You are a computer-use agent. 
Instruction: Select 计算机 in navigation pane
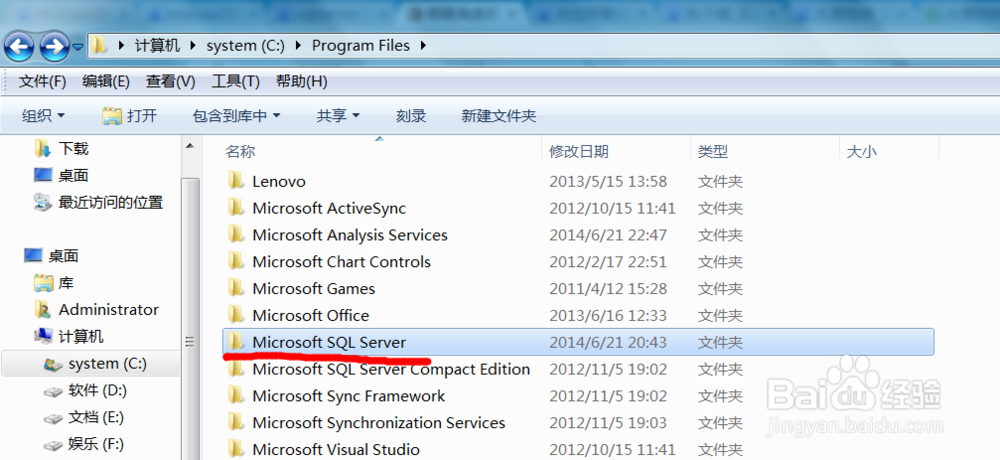click(81, 336)
